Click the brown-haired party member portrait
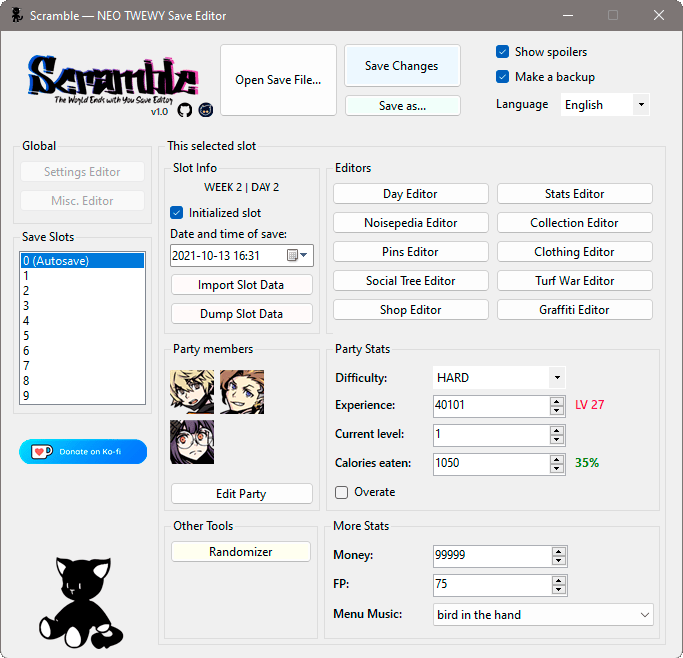The image size is (683, 658). click(242, 391)
